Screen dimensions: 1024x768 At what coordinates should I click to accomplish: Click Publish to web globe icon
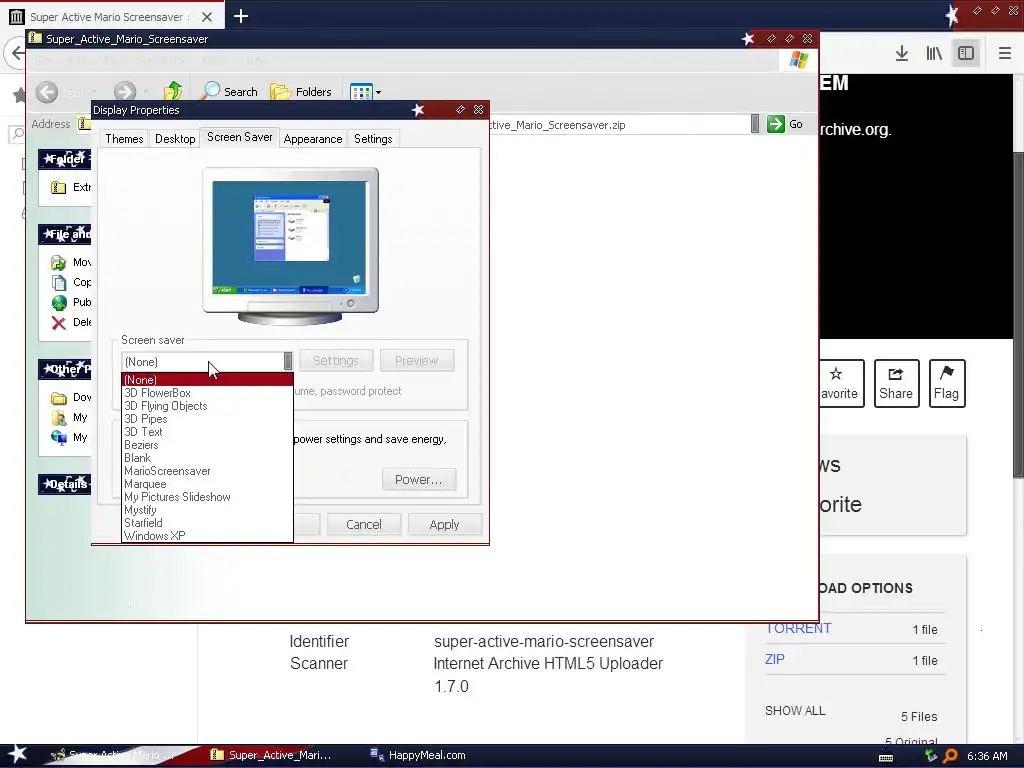click(x=59, y=302)
